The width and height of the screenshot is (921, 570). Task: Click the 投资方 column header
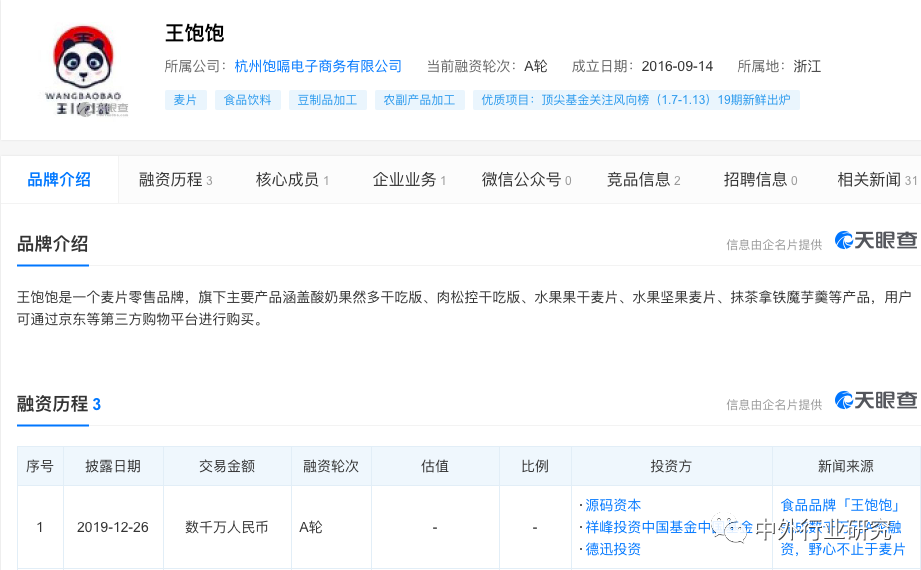pyautogui.click(x=671, y=466)
